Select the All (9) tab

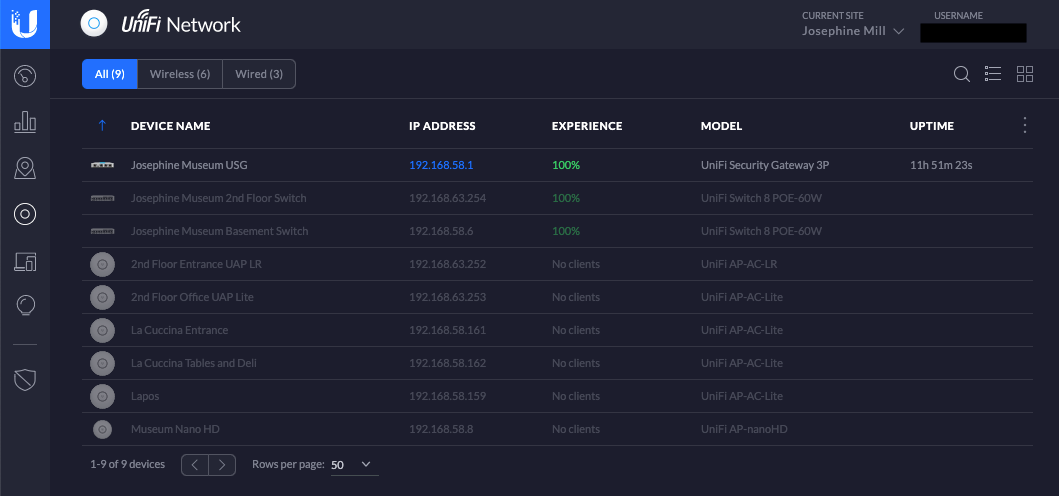point(109,74)
